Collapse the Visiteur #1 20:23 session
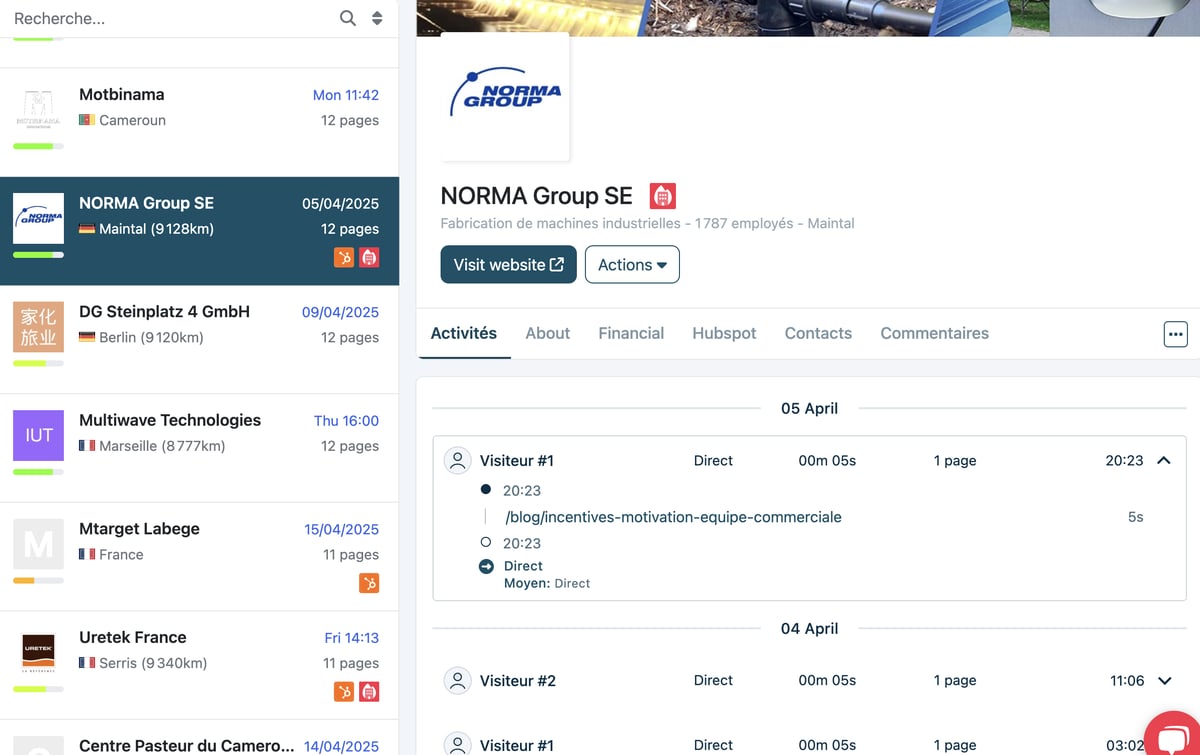Screen dimensions: 1200x755 (x=1164, y=460)
